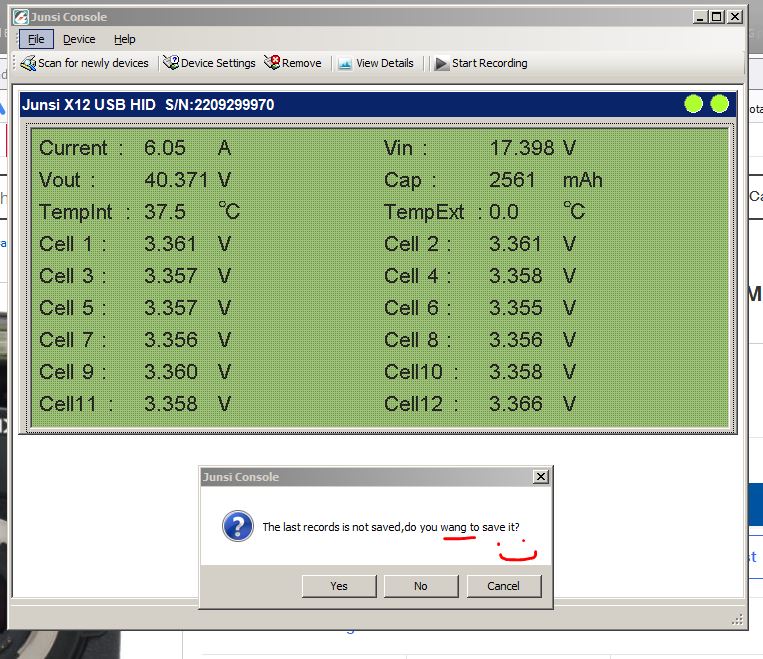Close the Junsi Console main window
Image resolution: width=763 pixels, height=659 pixels.
735,17
